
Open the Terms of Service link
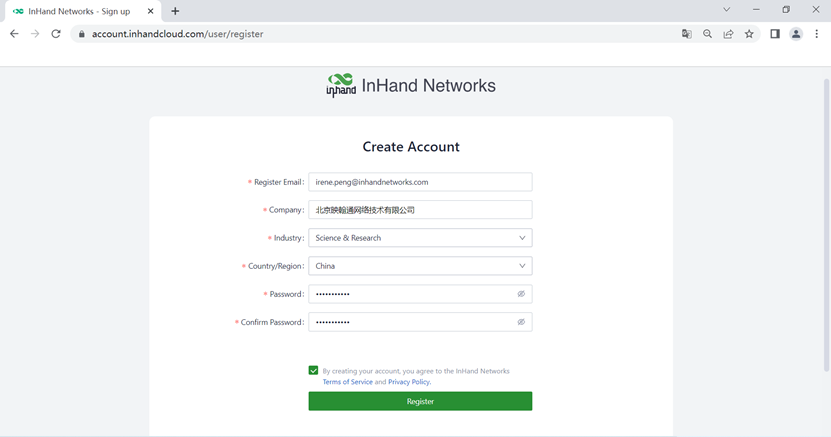tap(348, 382)
